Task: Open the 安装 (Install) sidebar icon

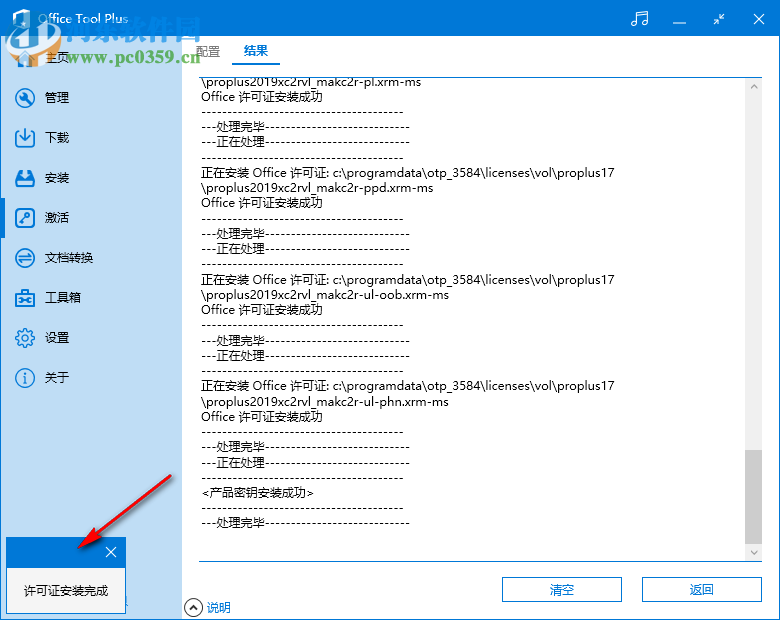Action: (x=24, y=178)
